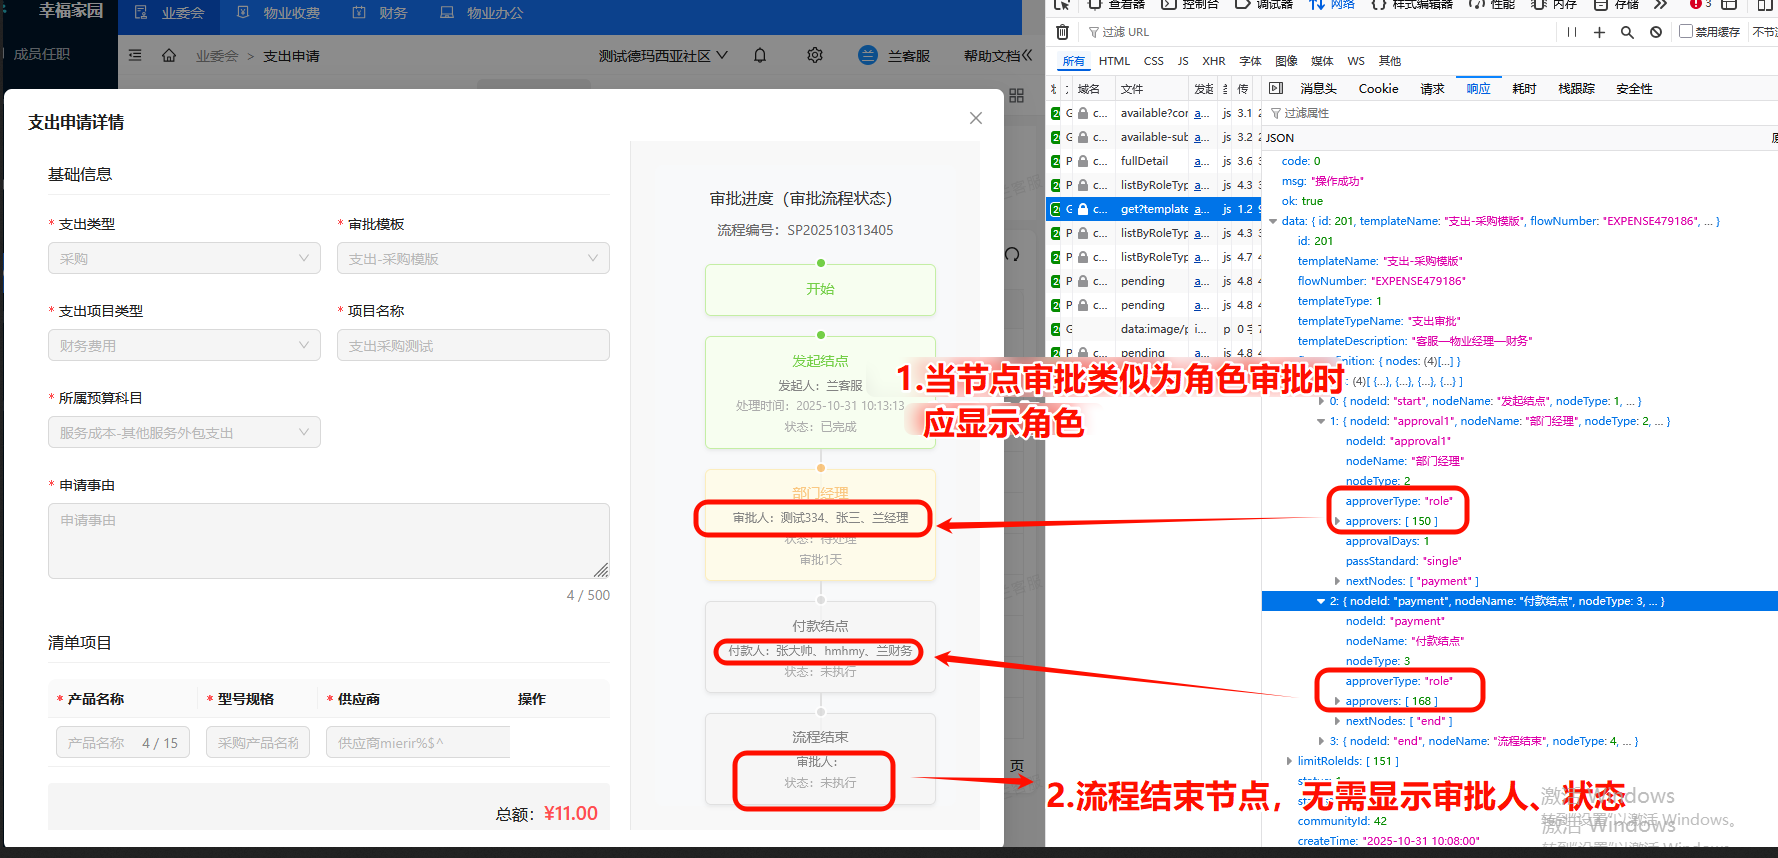Filter network requests by CSS
Image resolution: width=1778 pixels, height=858 pixels.
coord(1154,61)
